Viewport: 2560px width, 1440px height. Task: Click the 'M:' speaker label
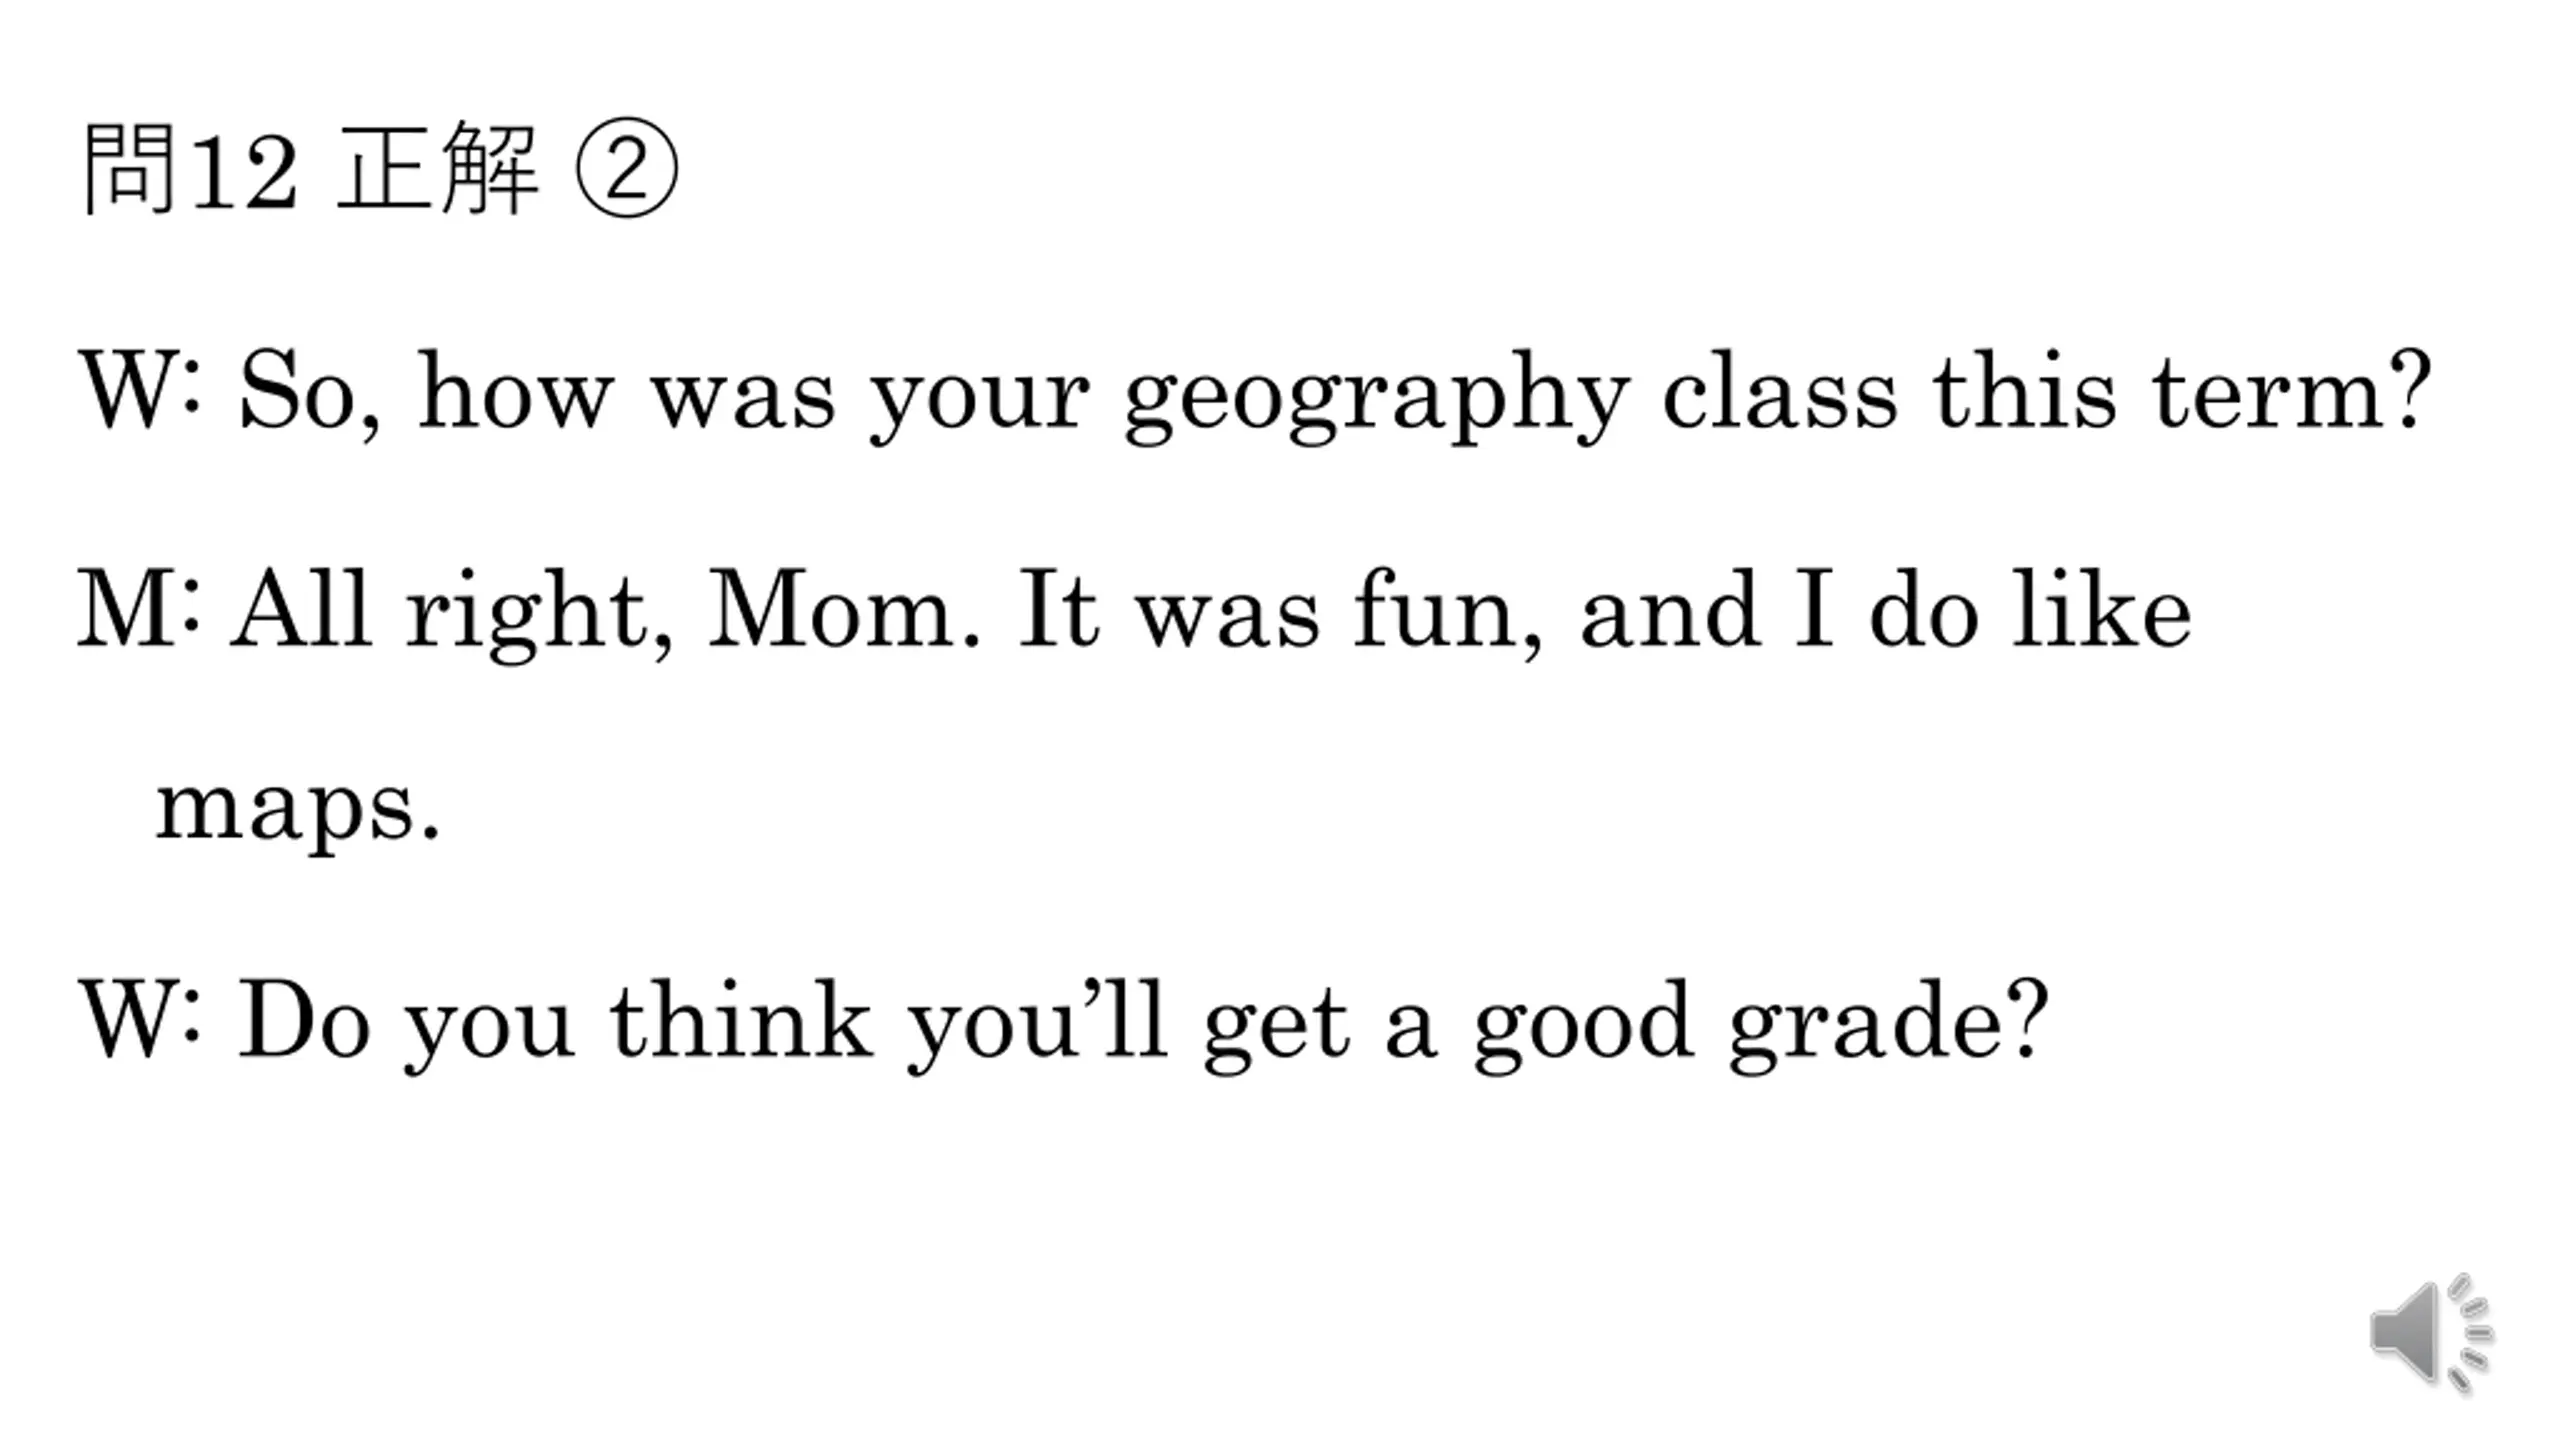coord(139,609)
